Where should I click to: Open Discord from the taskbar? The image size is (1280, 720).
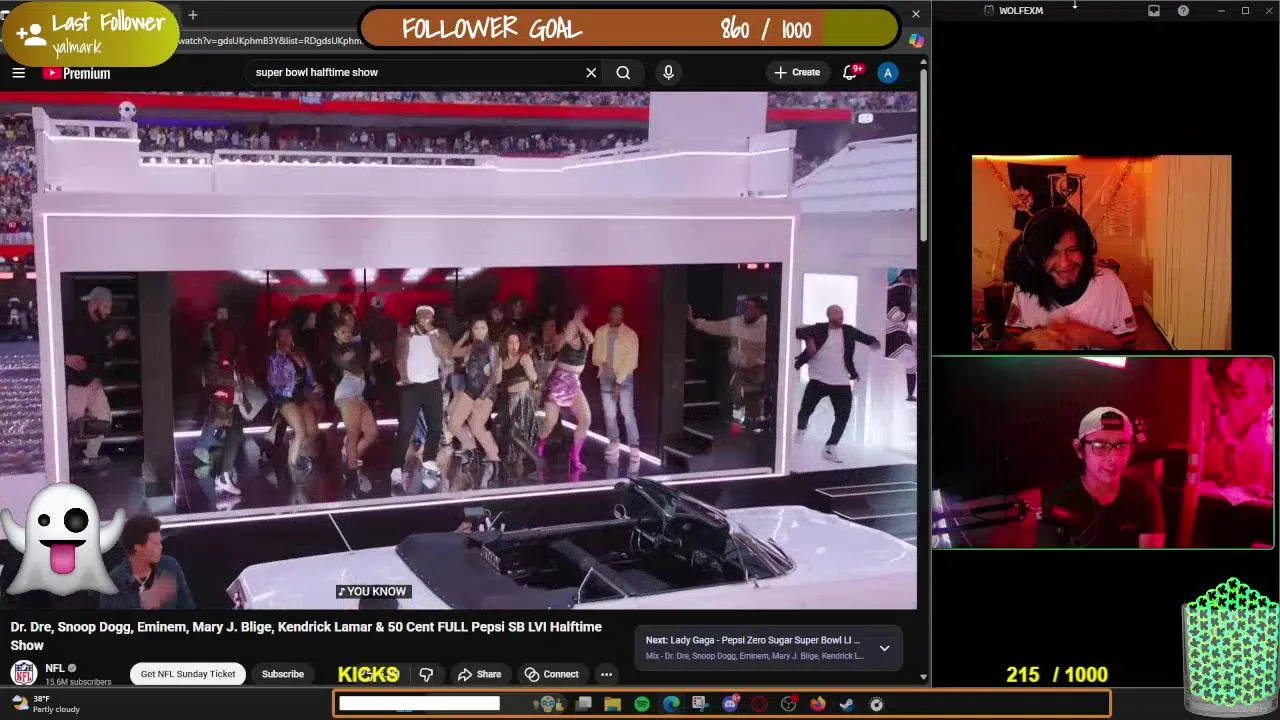730,704
